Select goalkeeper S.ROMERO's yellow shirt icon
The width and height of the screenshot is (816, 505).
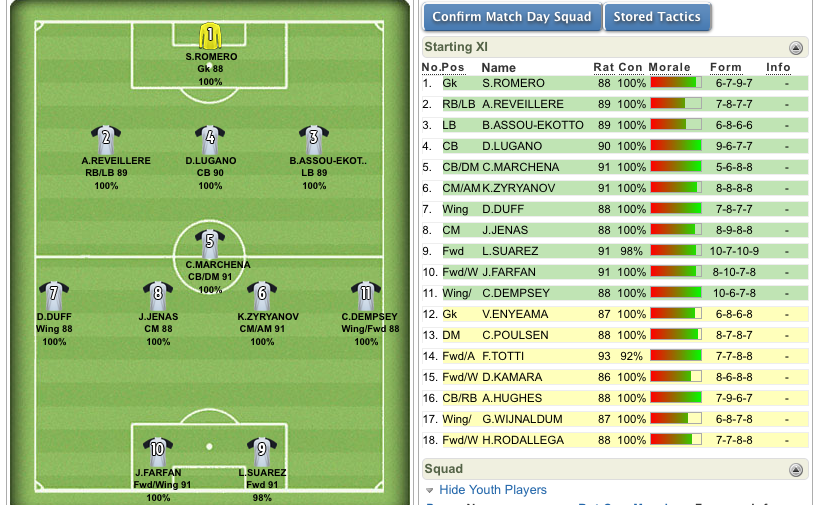pyautogui.click(x=210, y=35)
